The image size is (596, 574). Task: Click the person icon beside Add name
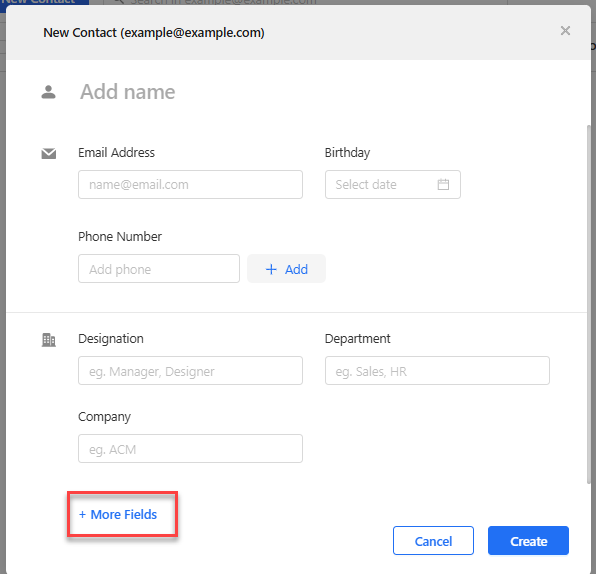pyautogui.click(x=48, y=92)
